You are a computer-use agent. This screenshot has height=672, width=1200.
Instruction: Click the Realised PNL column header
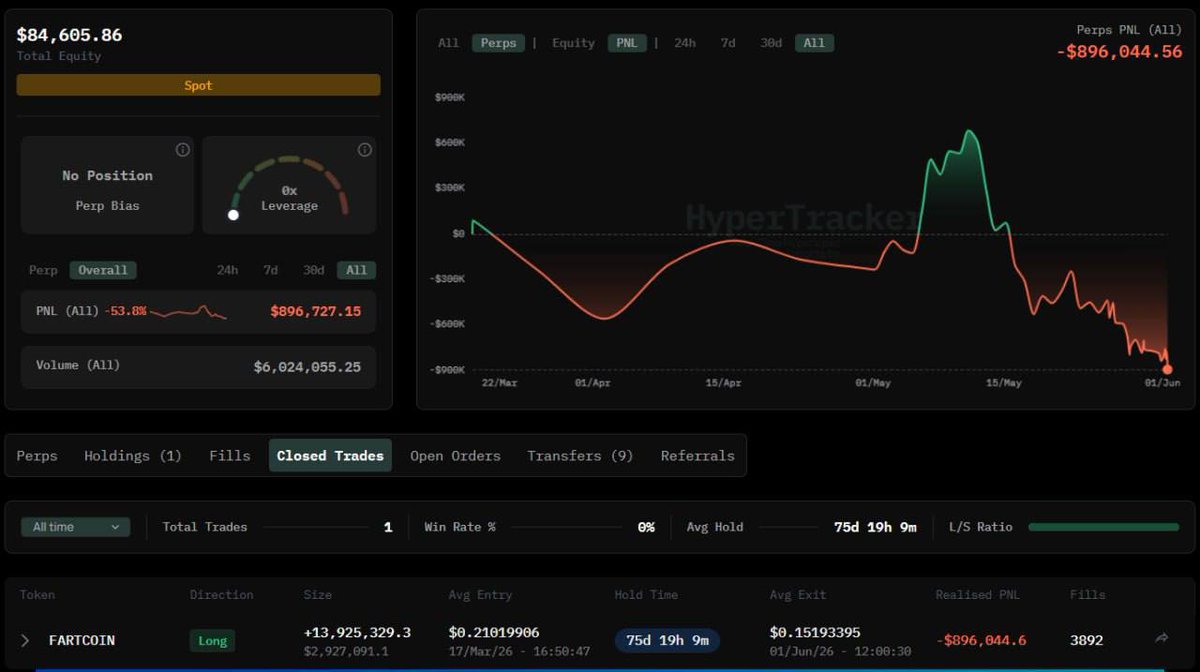[x=978, y=595]
